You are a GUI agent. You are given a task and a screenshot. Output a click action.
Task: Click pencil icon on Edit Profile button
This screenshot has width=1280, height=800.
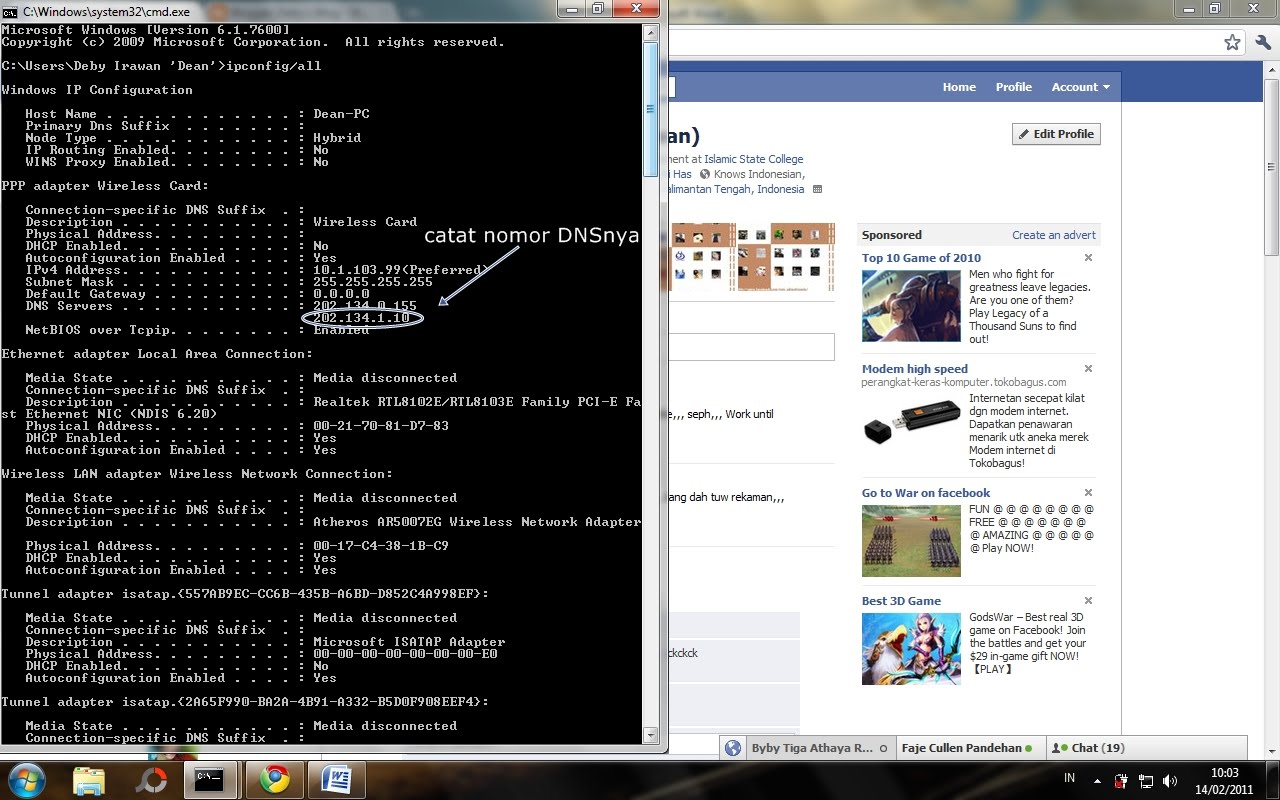tap(1024, 134)
